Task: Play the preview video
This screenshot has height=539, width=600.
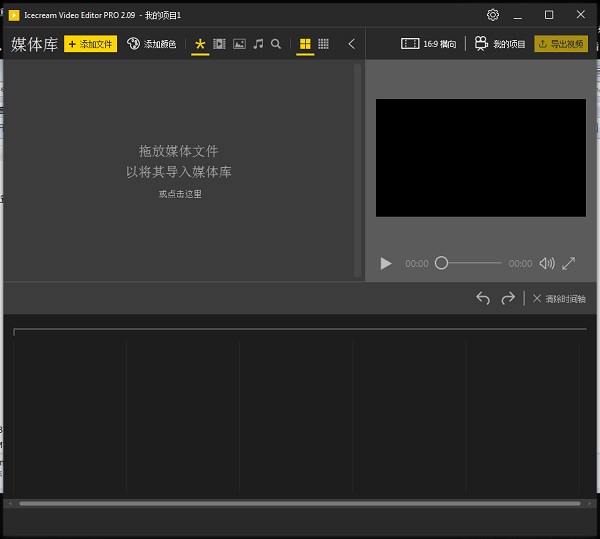Action: (386, 264)
